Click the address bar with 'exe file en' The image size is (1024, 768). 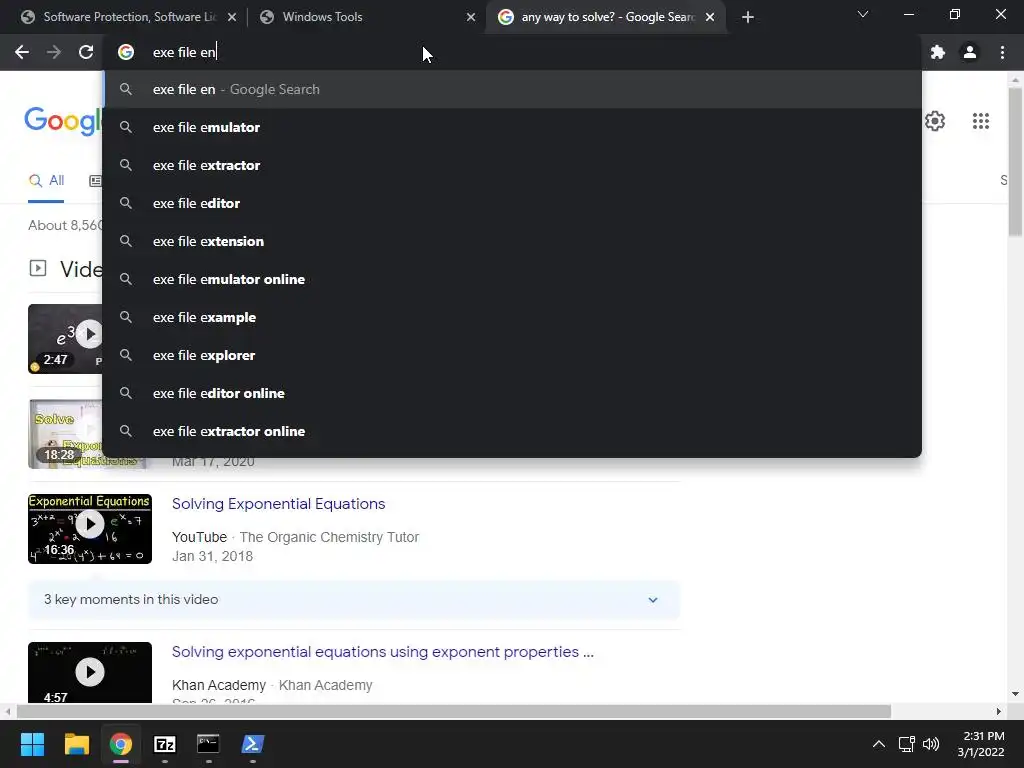512,52
